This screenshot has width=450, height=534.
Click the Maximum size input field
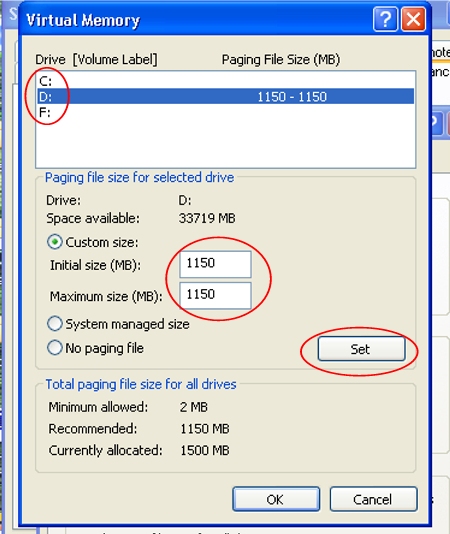click(x=216, y=295)
